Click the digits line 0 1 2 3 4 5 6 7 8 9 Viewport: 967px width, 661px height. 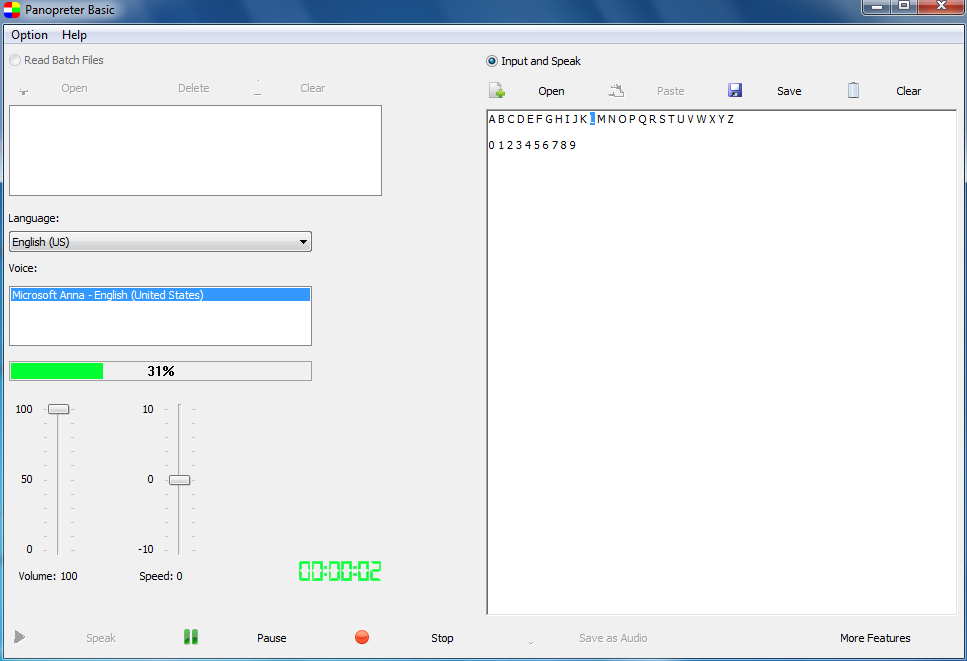pos(532,145)
